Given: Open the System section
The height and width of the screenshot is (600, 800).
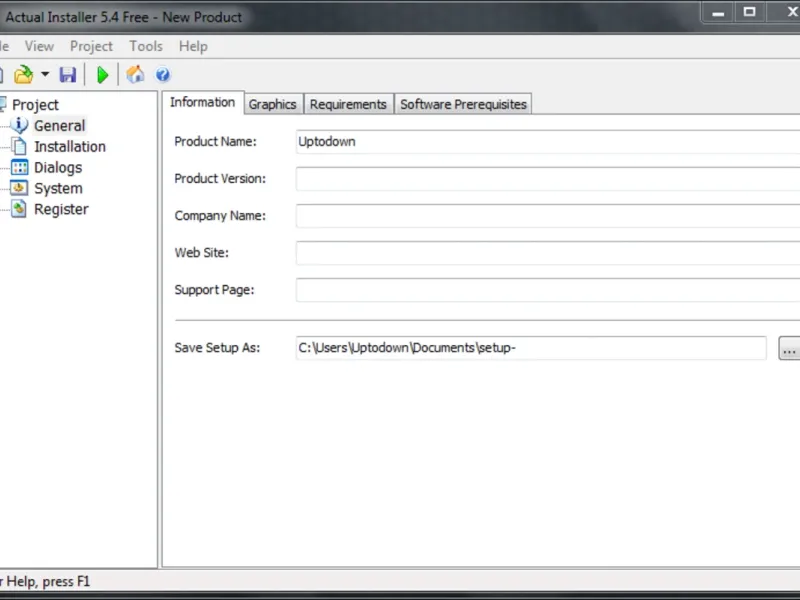Looking at the screenshot, I should [58, 188].
